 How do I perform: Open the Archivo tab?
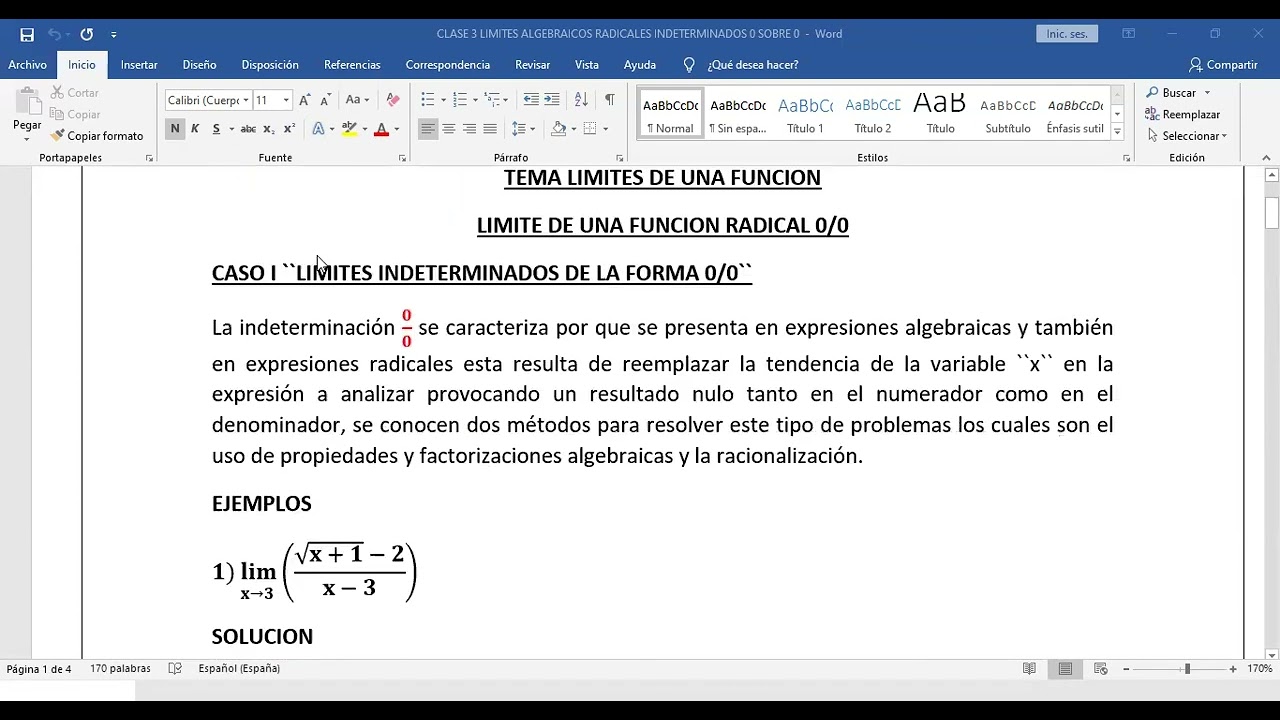28,65
